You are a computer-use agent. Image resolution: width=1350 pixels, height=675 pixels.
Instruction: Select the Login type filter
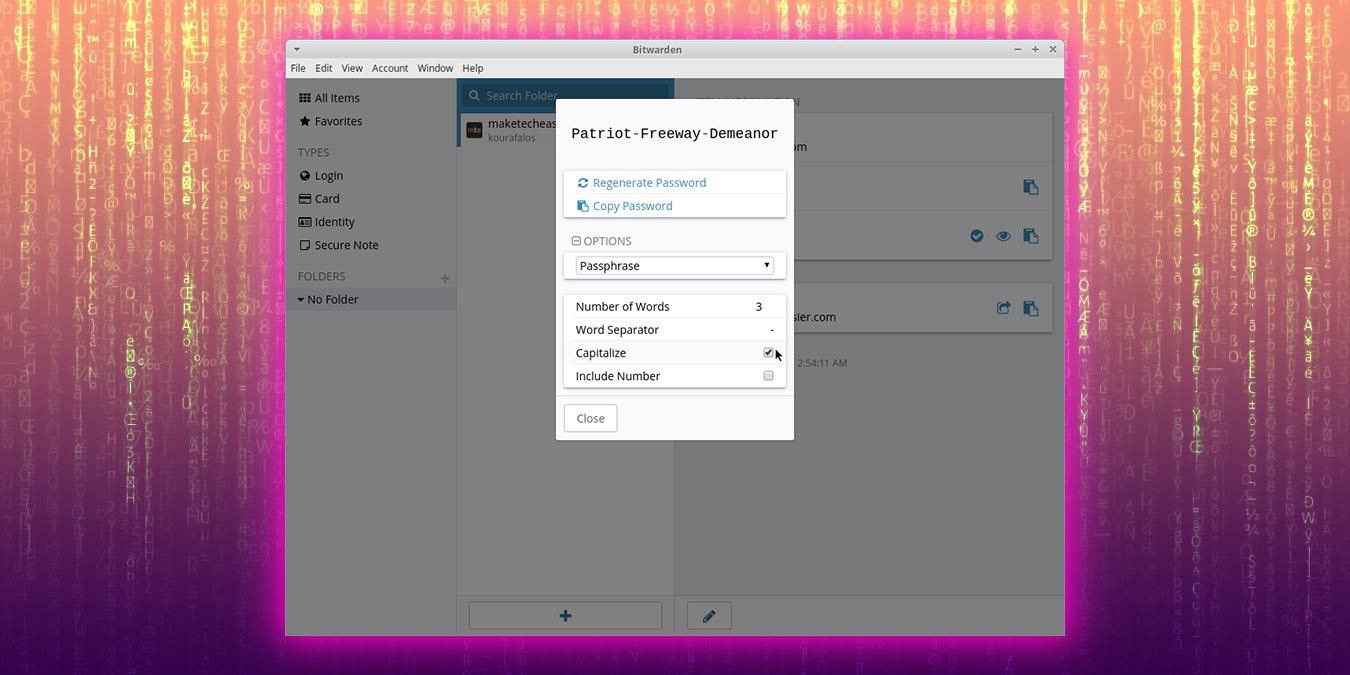click(x=327, y=175)
